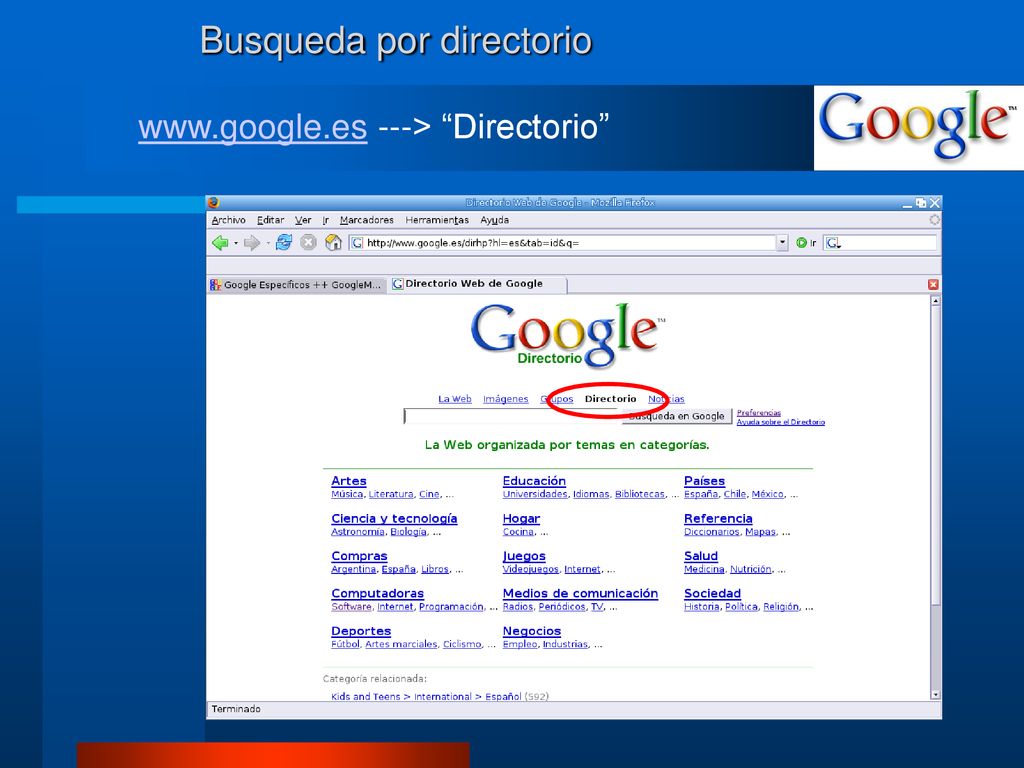1024x768 pixels.
Task: Open the Hogar category
Action: point(521,519)
